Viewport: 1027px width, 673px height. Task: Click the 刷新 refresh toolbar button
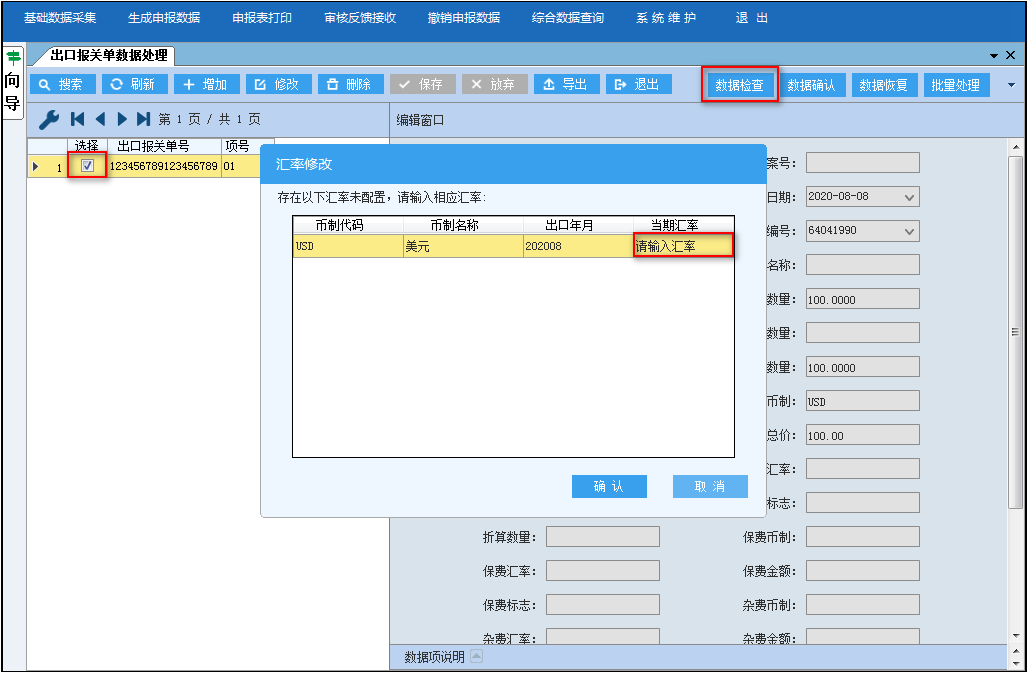133,85
